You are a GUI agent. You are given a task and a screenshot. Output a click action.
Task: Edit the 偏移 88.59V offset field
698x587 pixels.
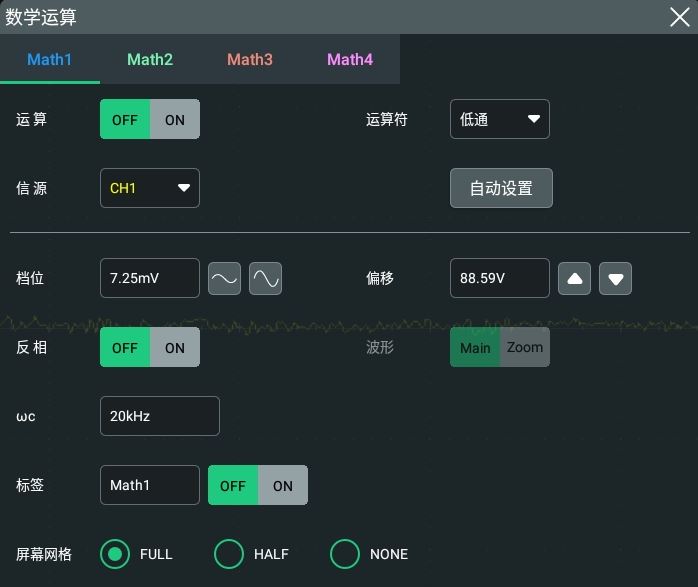tap(499, 278)
